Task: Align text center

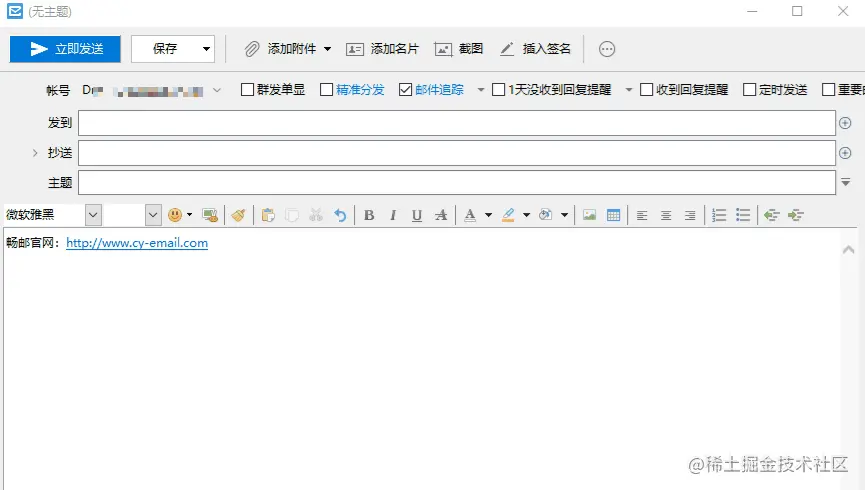Action: tap(666, 215)
